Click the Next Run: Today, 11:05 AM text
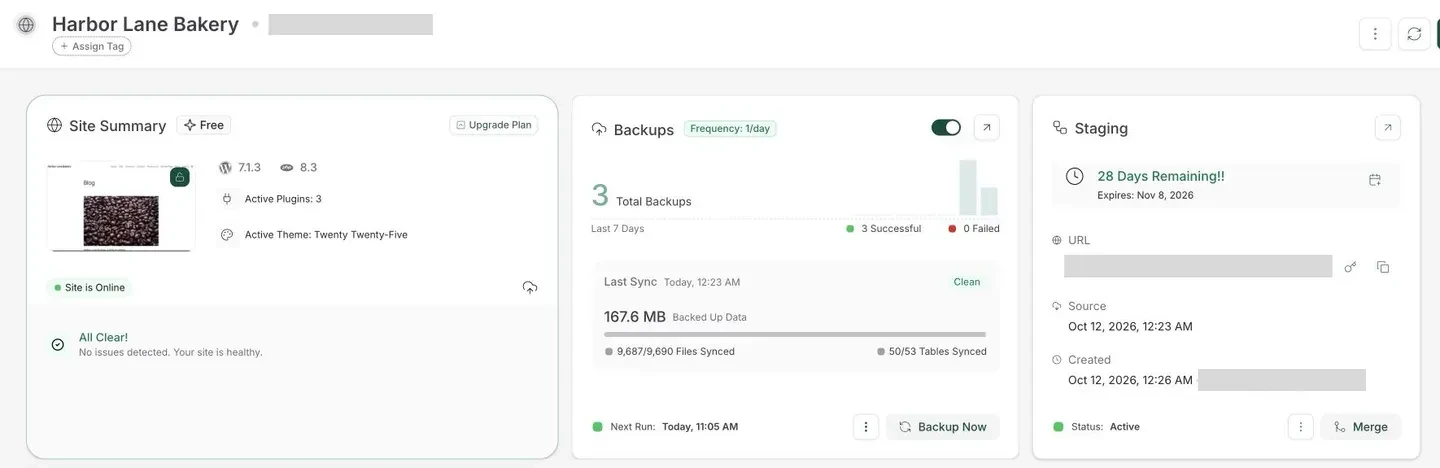Image resolution: width=1440 pixels, height=468 pixels. [674, 427]
